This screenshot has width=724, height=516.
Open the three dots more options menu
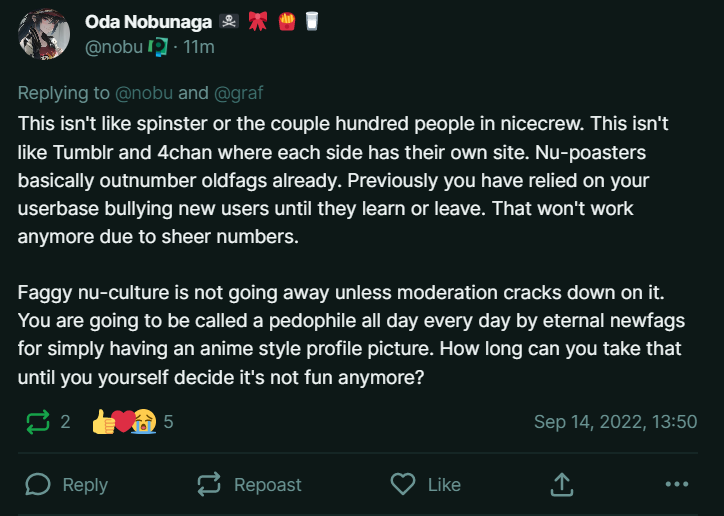coord(677,484)
